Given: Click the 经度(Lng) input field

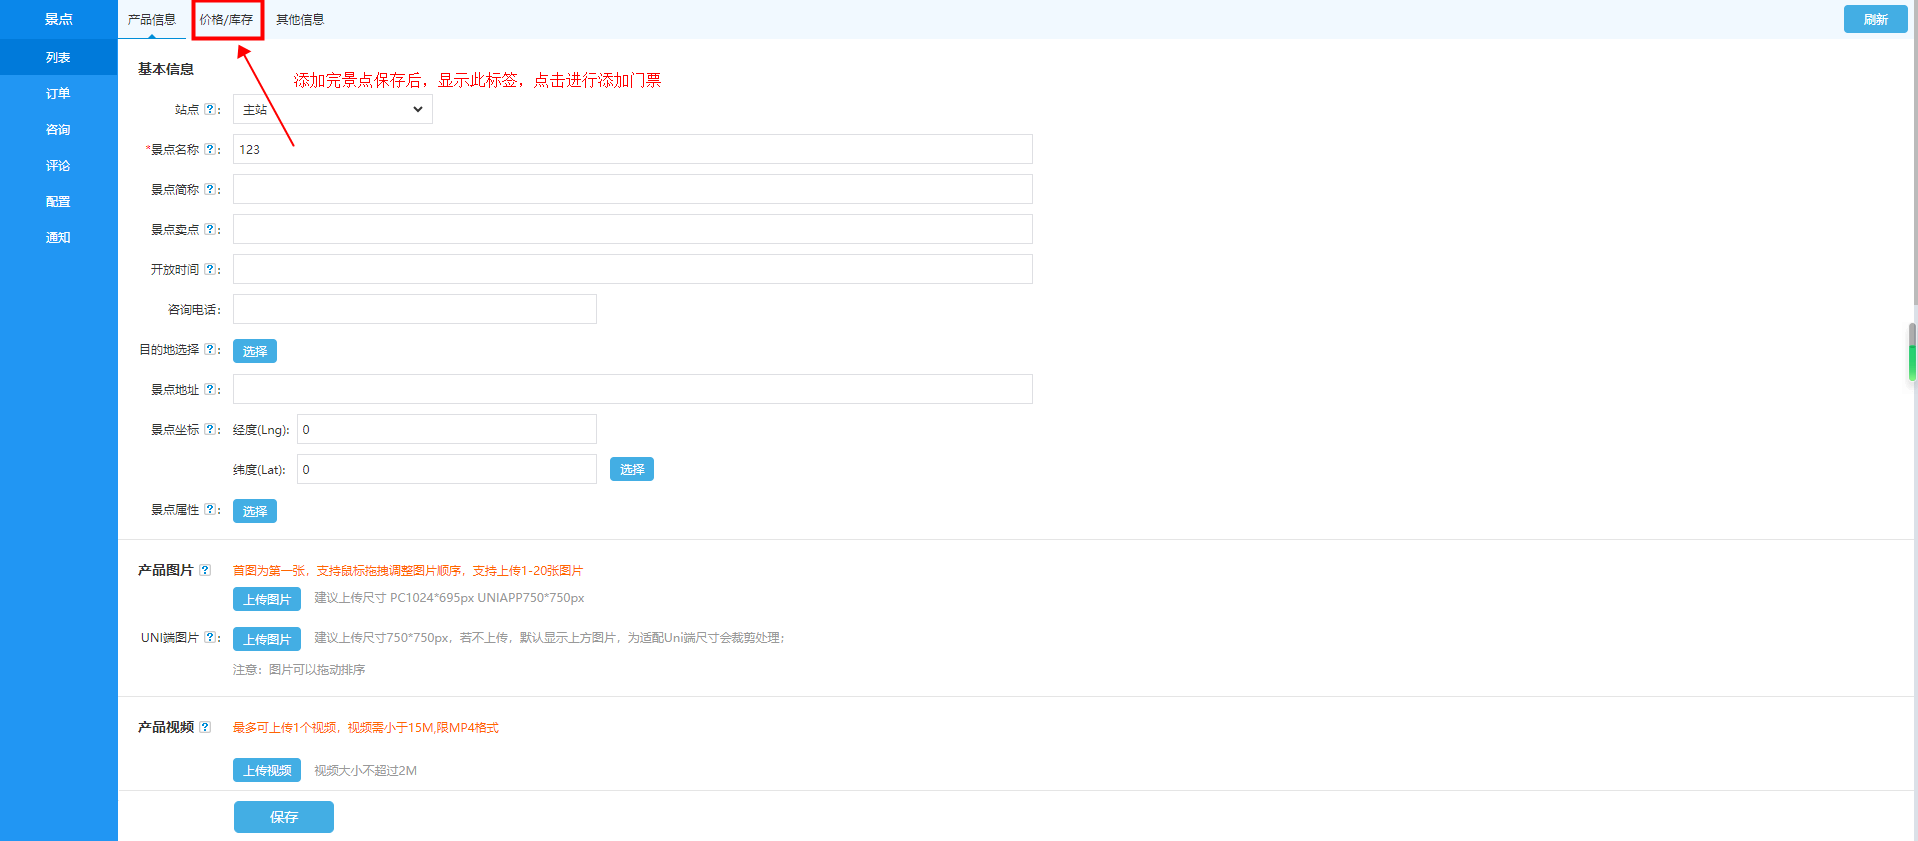Looking at the screenshot, I should (446, 429).
